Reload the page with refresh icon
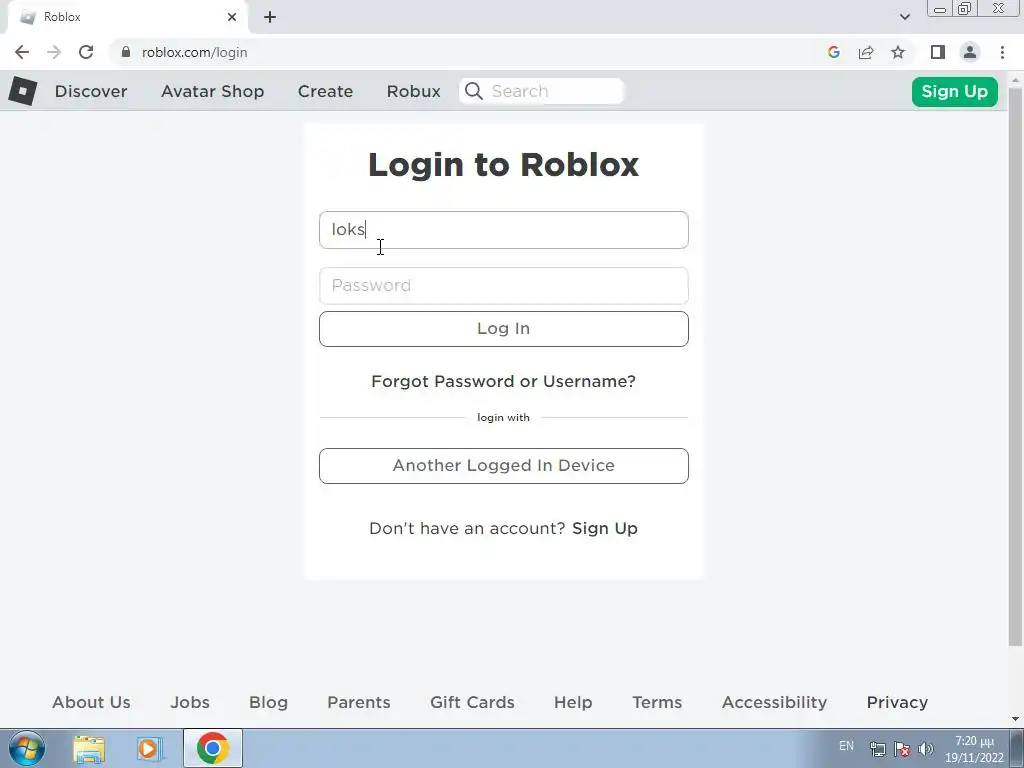 [86, 52]
